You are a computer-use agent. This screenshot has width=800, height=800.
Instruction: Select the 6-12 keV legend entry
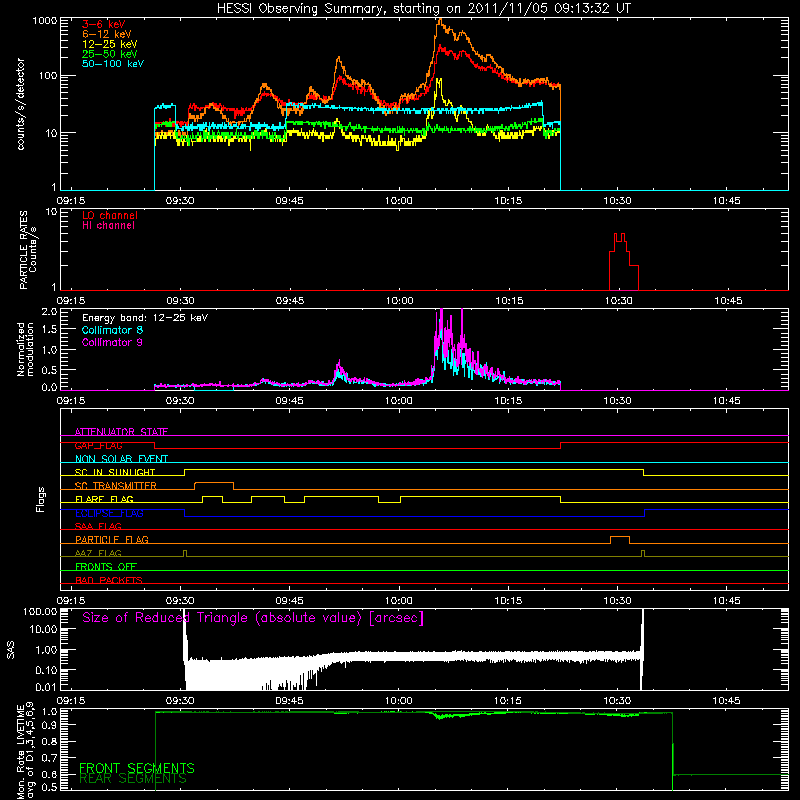(107, 34)
